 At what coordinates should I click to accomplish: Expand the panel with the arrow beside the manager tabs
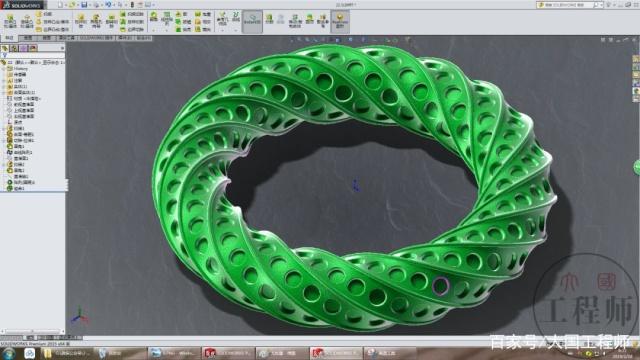(x=62, y=48)
